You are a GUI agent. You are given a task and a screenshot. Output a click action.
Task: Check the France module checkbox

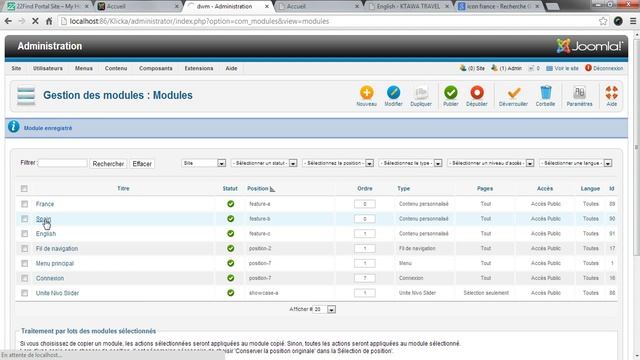(24, 204)
